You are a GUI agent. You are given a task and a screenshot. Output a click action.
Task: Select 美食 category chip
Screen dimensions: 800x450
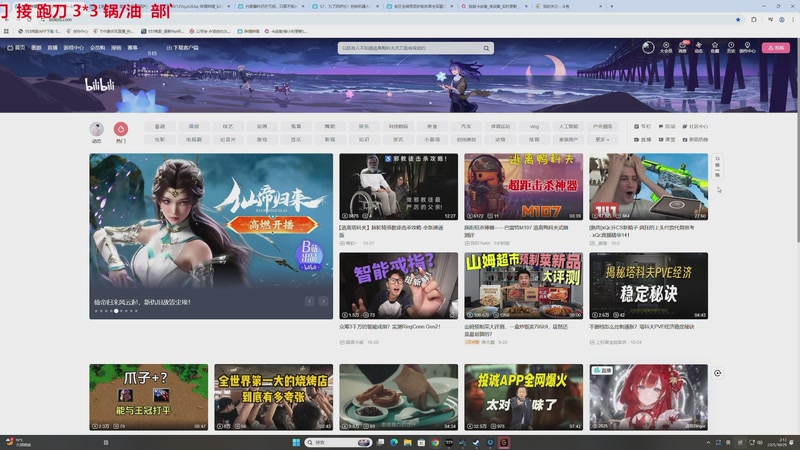432,126
